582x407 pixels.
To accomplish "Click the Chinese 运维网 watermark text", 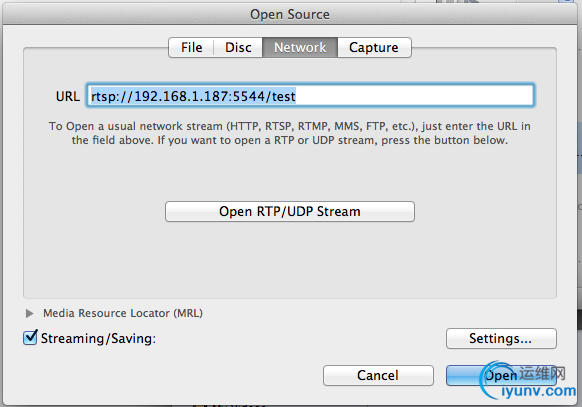I will click(542, 373).
